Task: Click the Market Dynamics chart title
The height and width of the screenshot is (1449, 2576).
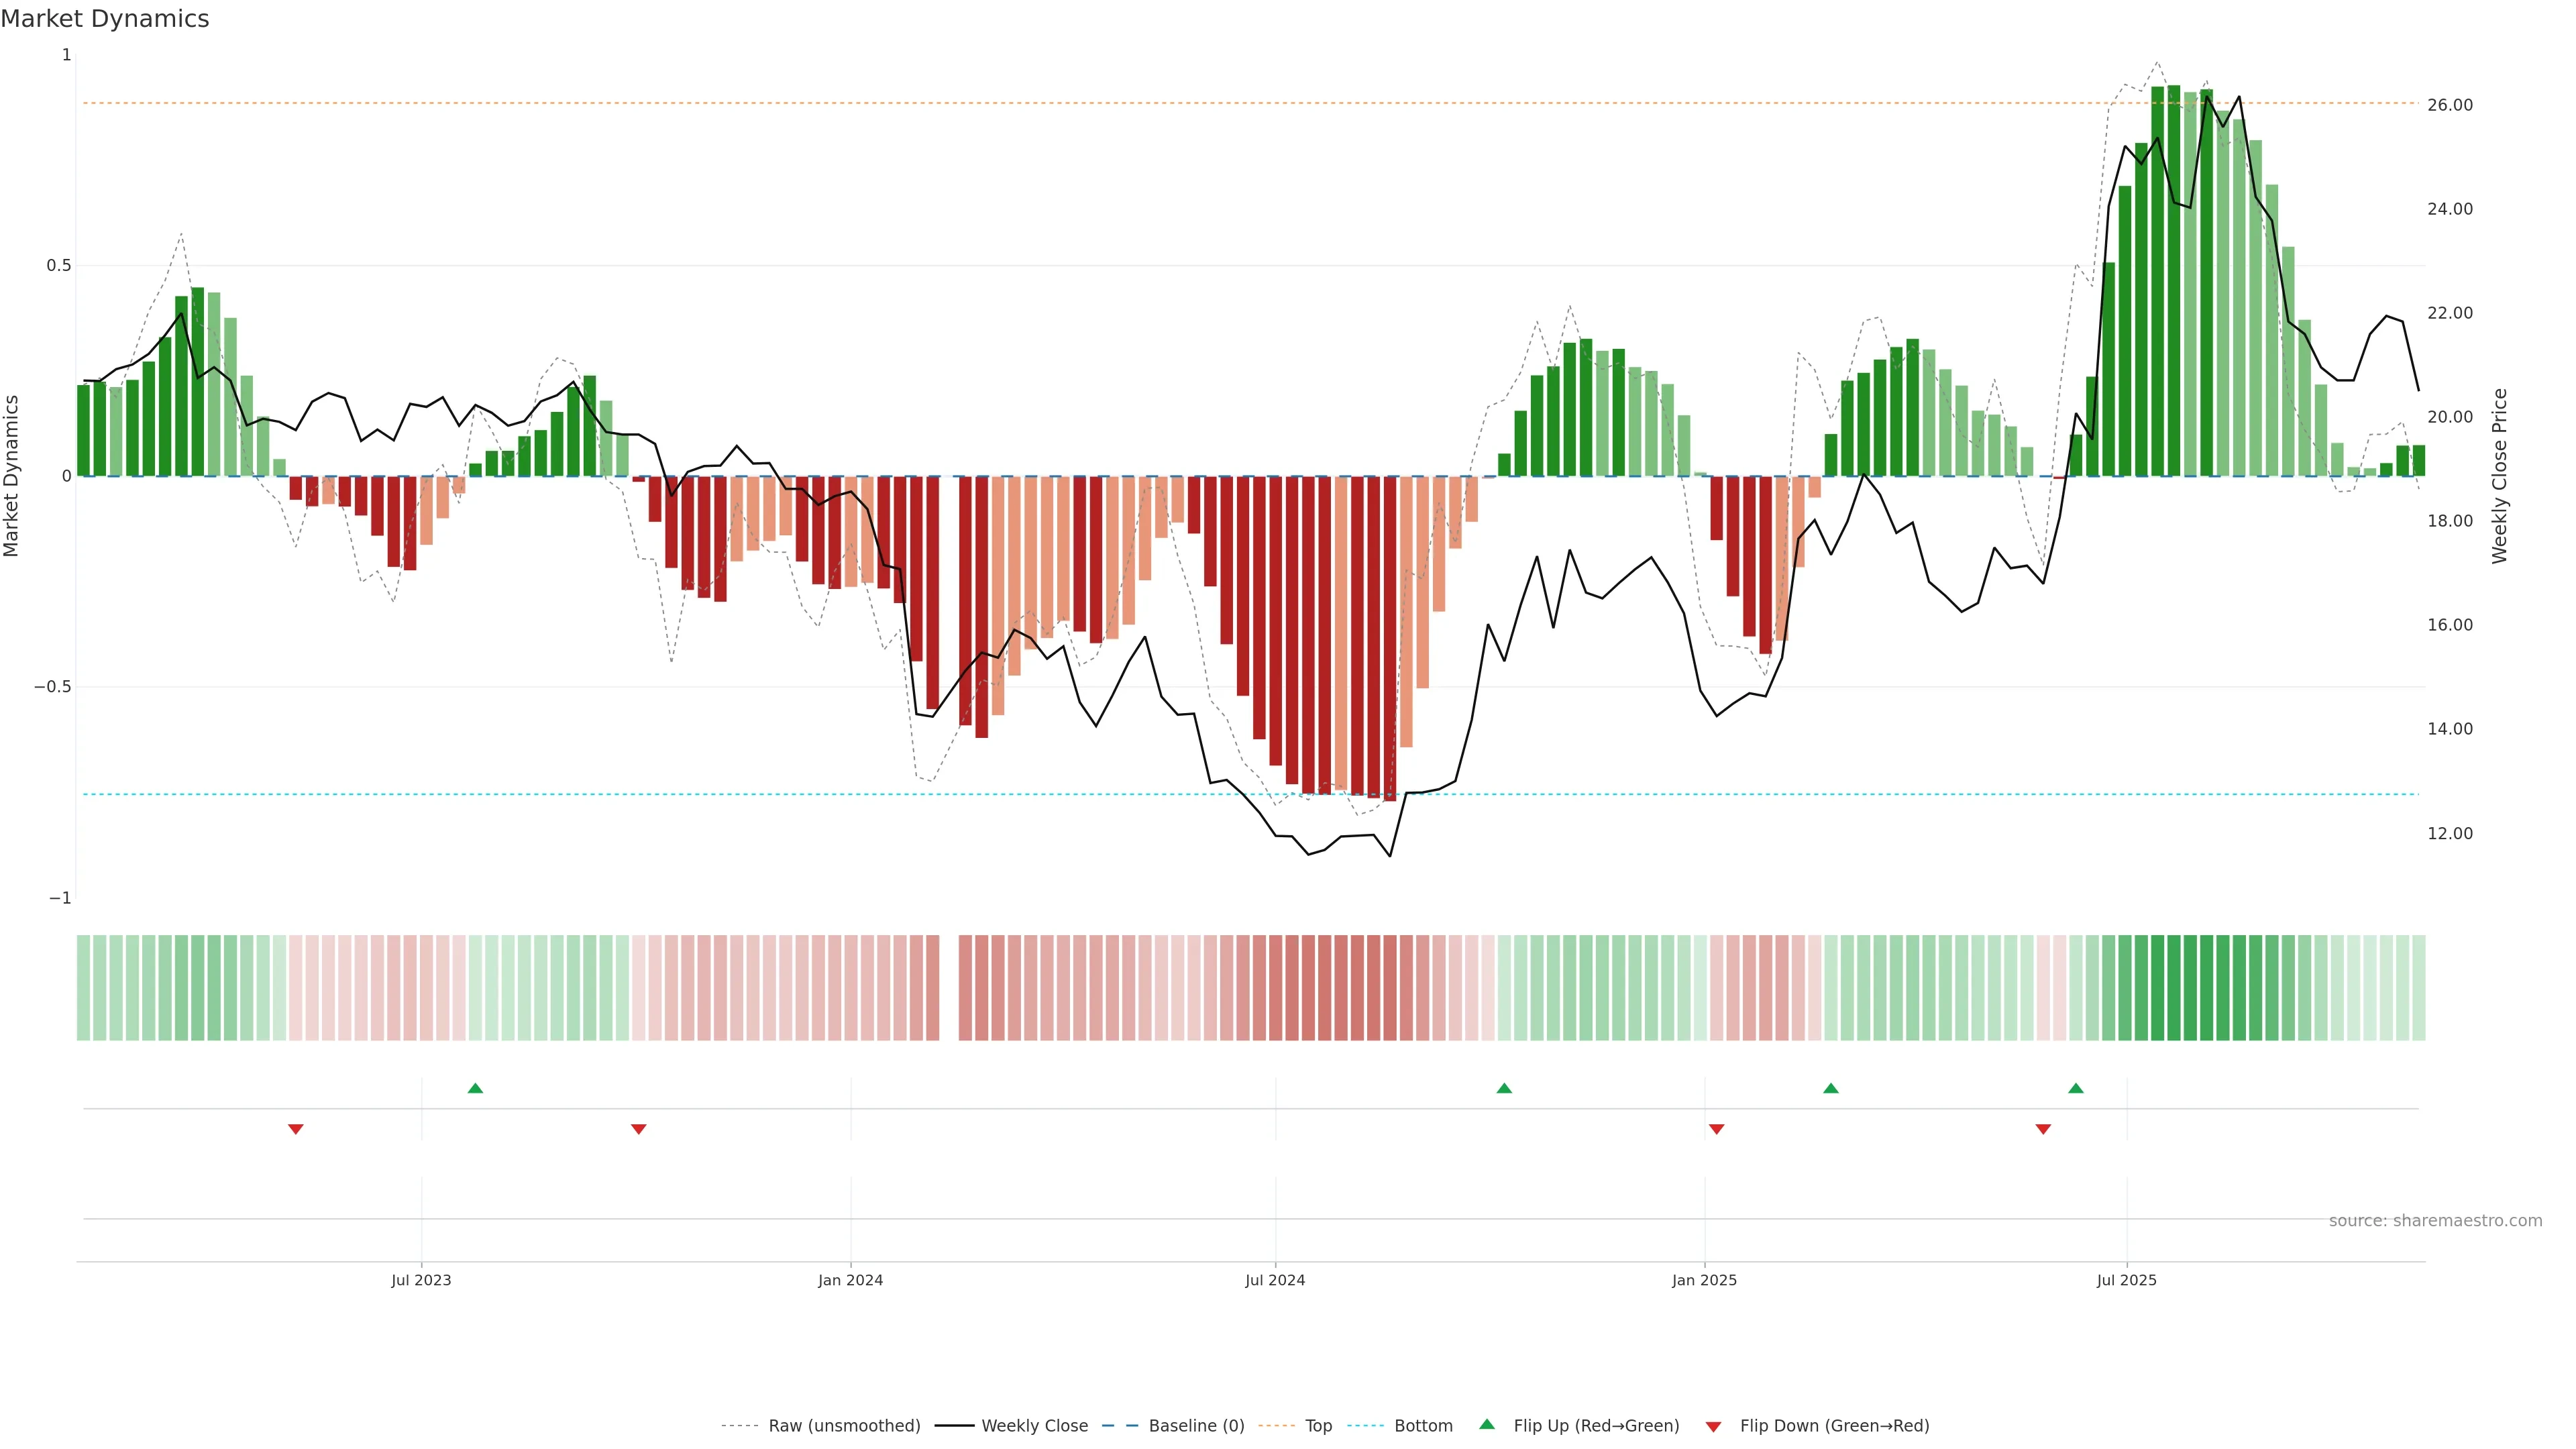Action: (x=105, y=19)
